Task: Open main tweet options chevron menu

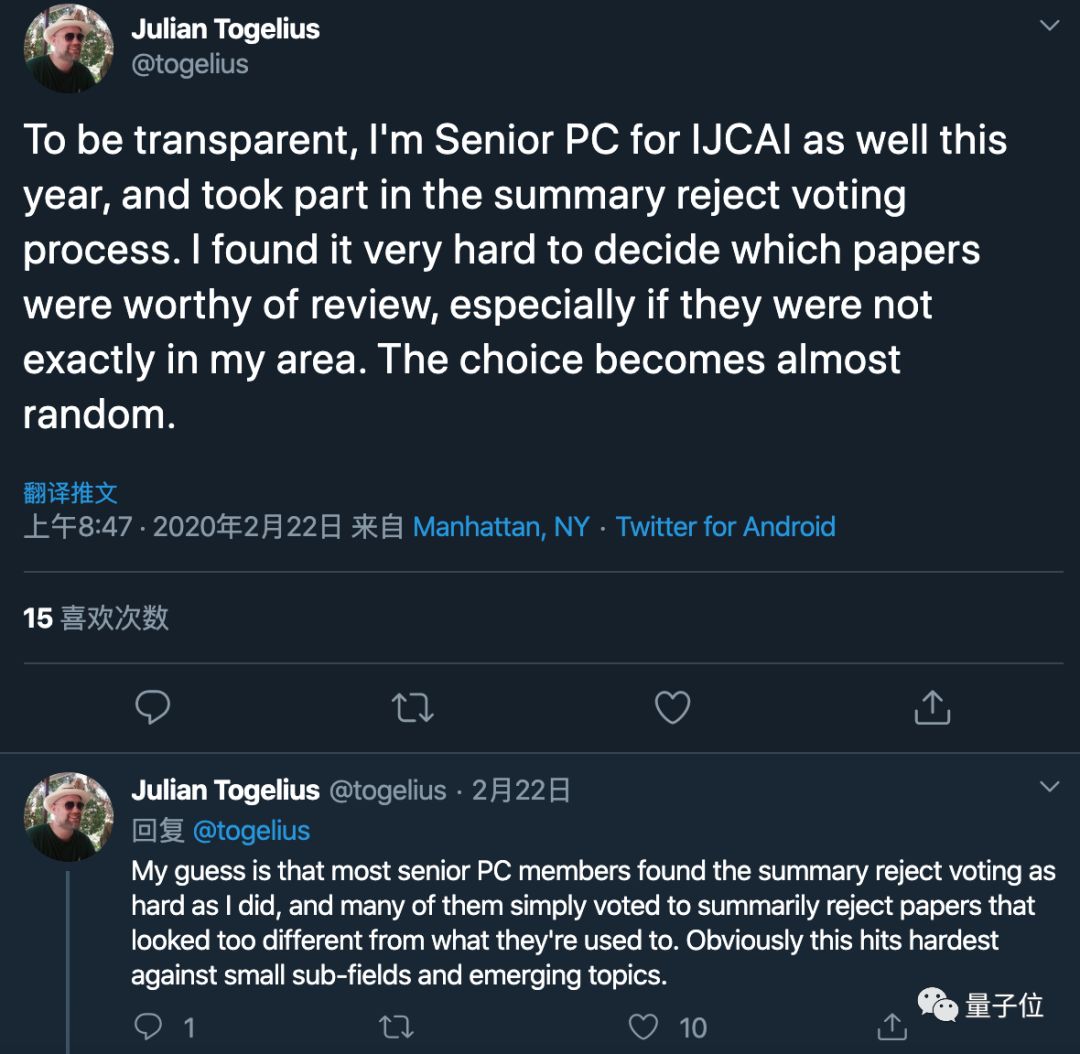Action: click(1049, 26)
